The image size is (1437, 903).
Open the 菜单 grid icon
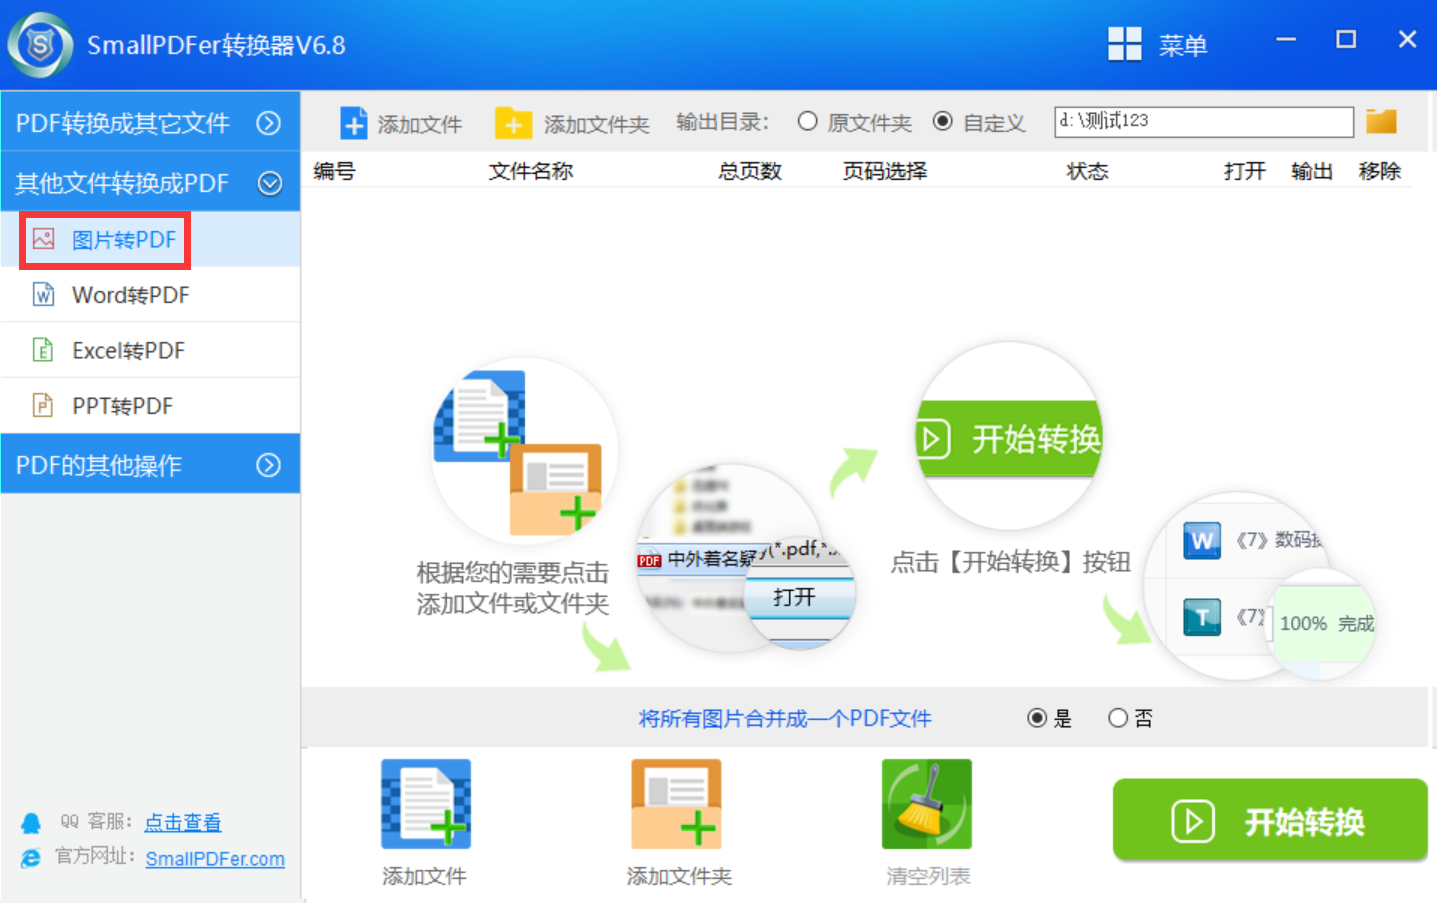point(1125,44)
